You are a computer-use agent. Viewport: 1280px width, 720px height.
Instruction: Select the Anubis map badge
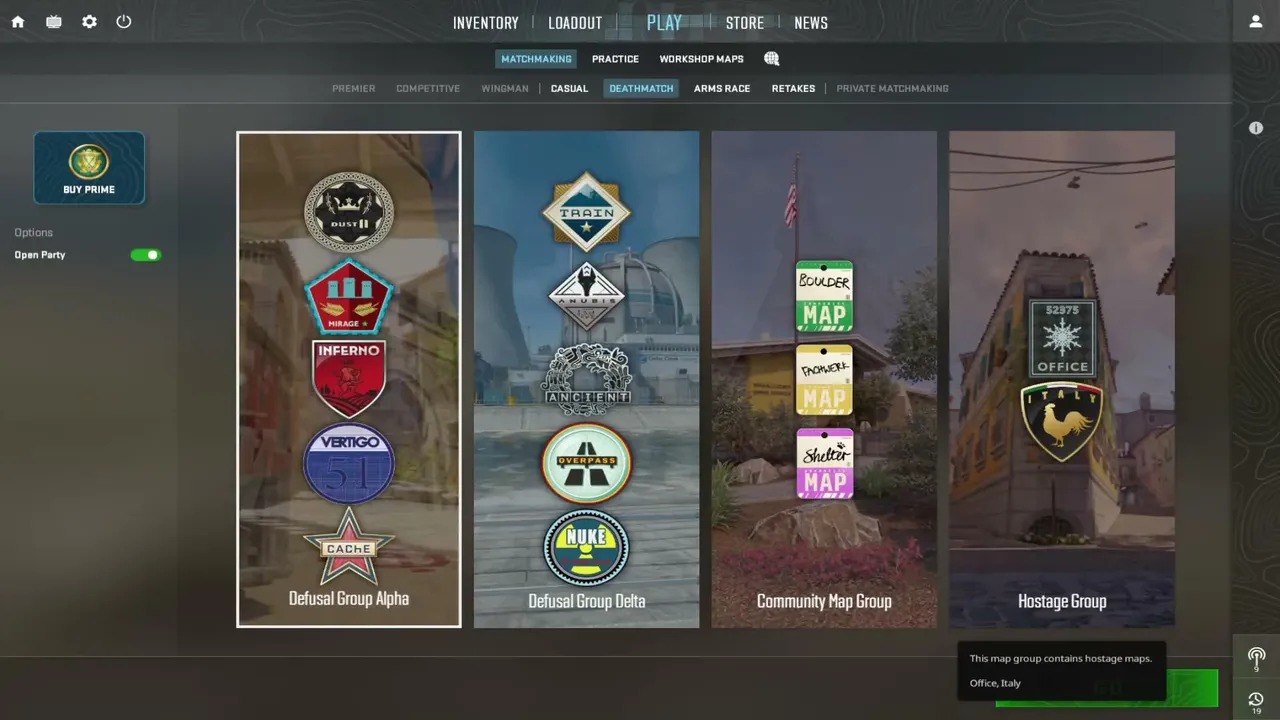(x=587, y=296)
